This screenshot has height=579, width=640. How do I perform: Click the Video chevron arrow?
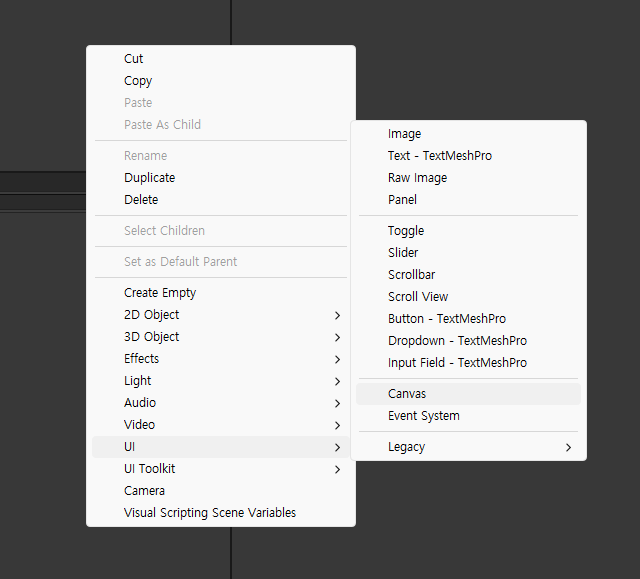337,426
